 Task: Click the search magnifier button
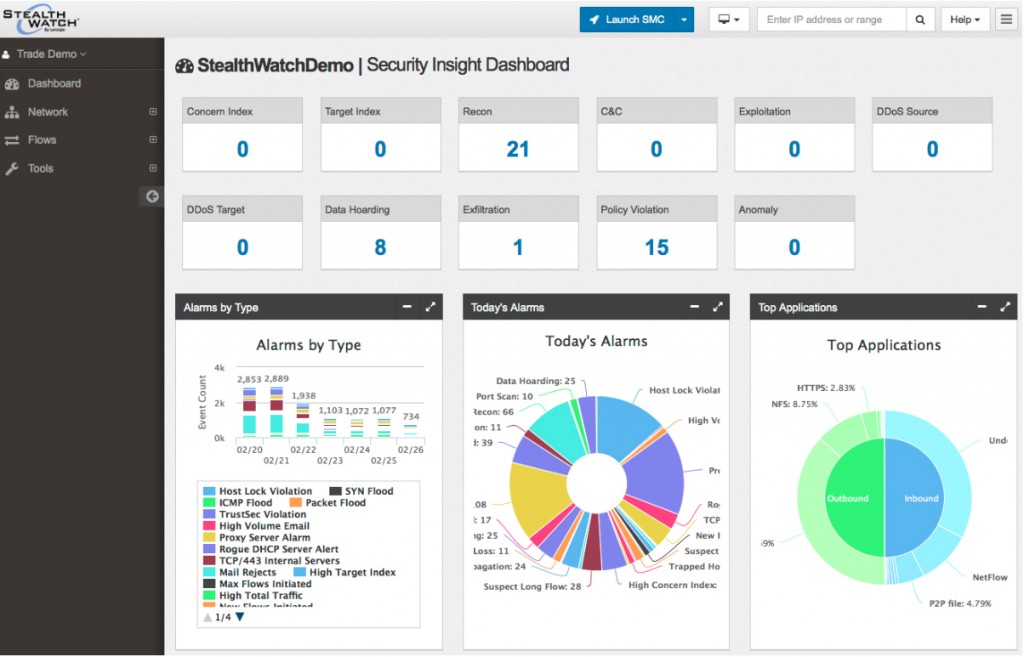920,20
